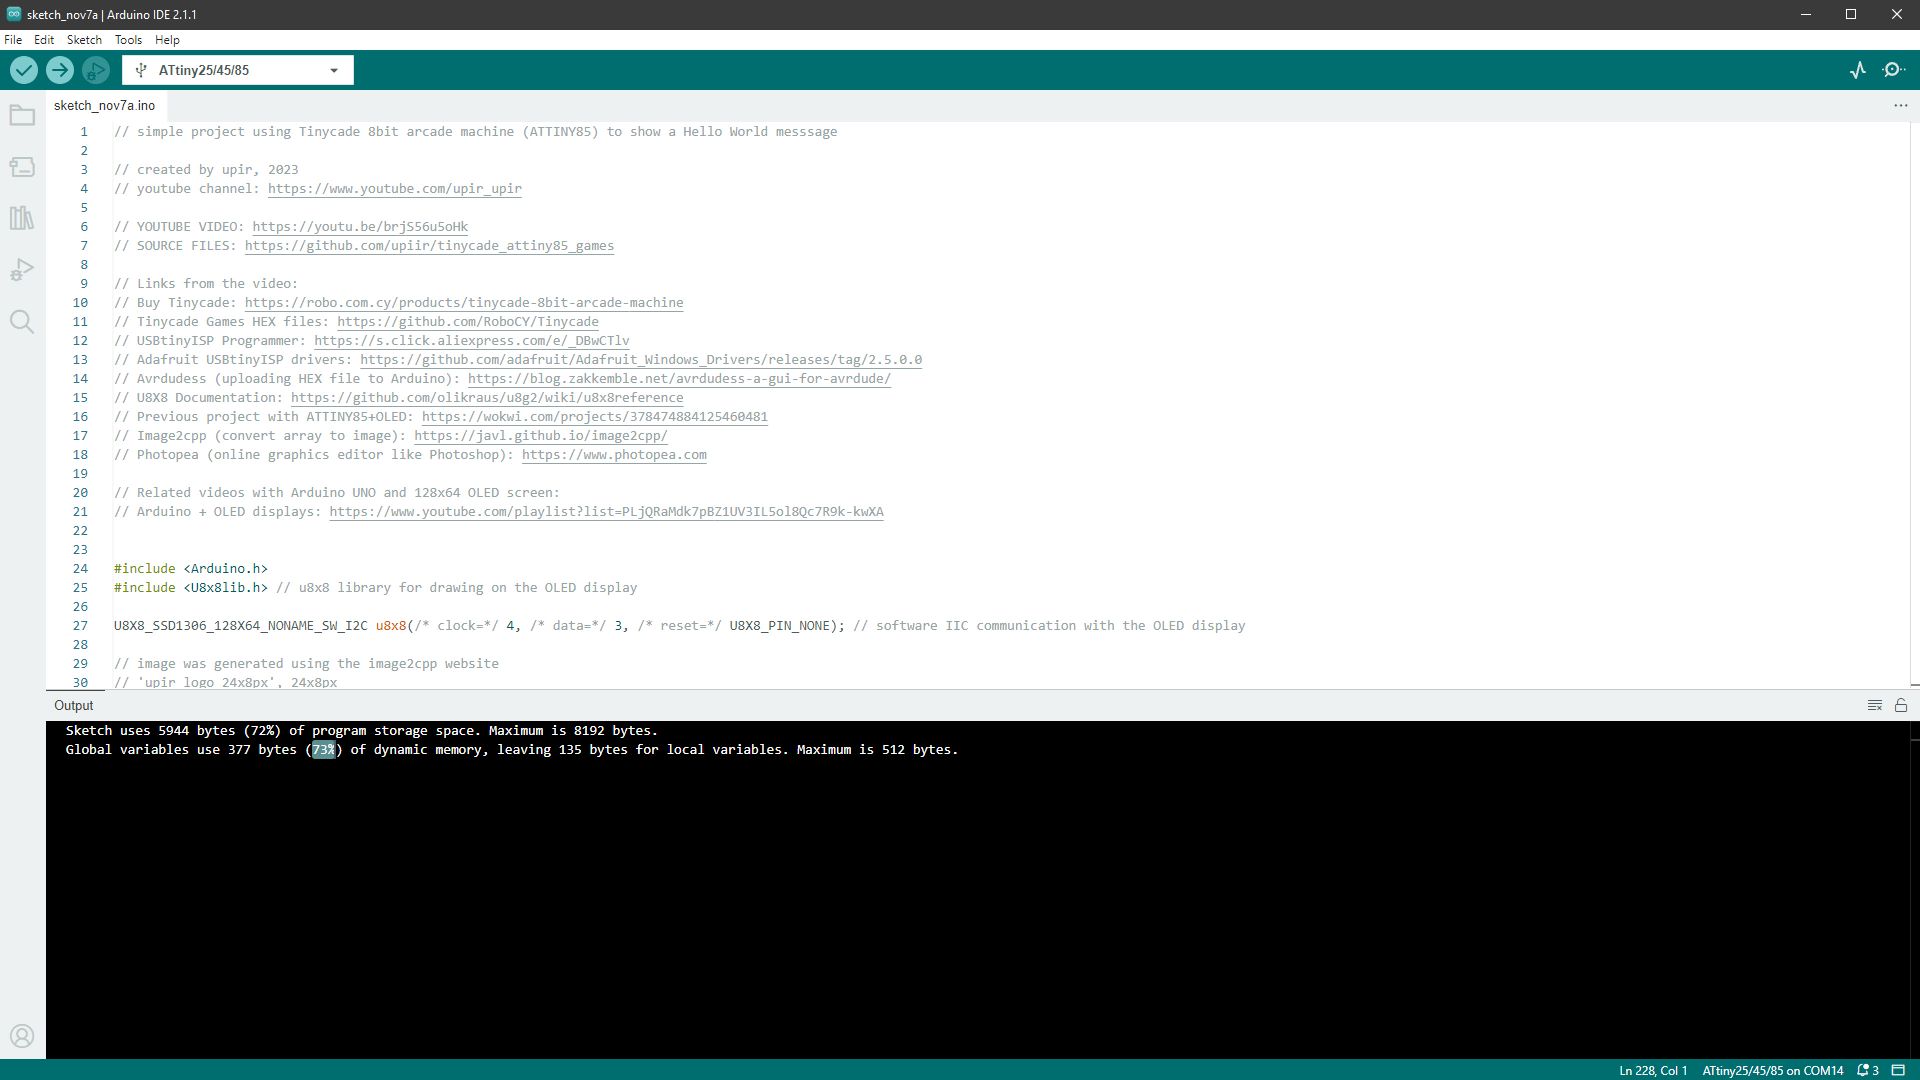Image resolution: width=1920 pixels, height=1080 pixels.
Task: Open the Serial Monitor
Action: pyautogui.click(x=1894, y=70)
